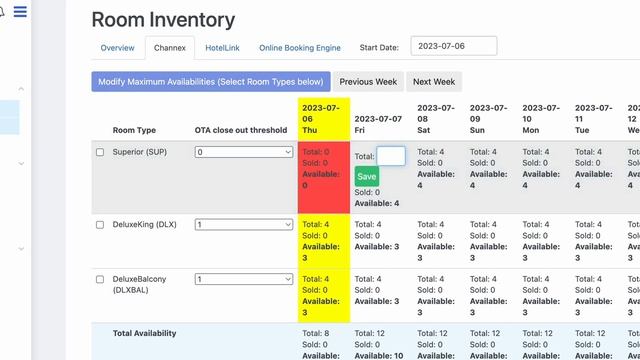The width and height of the screenshot is (640, 360).
Task: Click DeluxeBalcony 2023-07-06 yellow cell
Action: 324,296
